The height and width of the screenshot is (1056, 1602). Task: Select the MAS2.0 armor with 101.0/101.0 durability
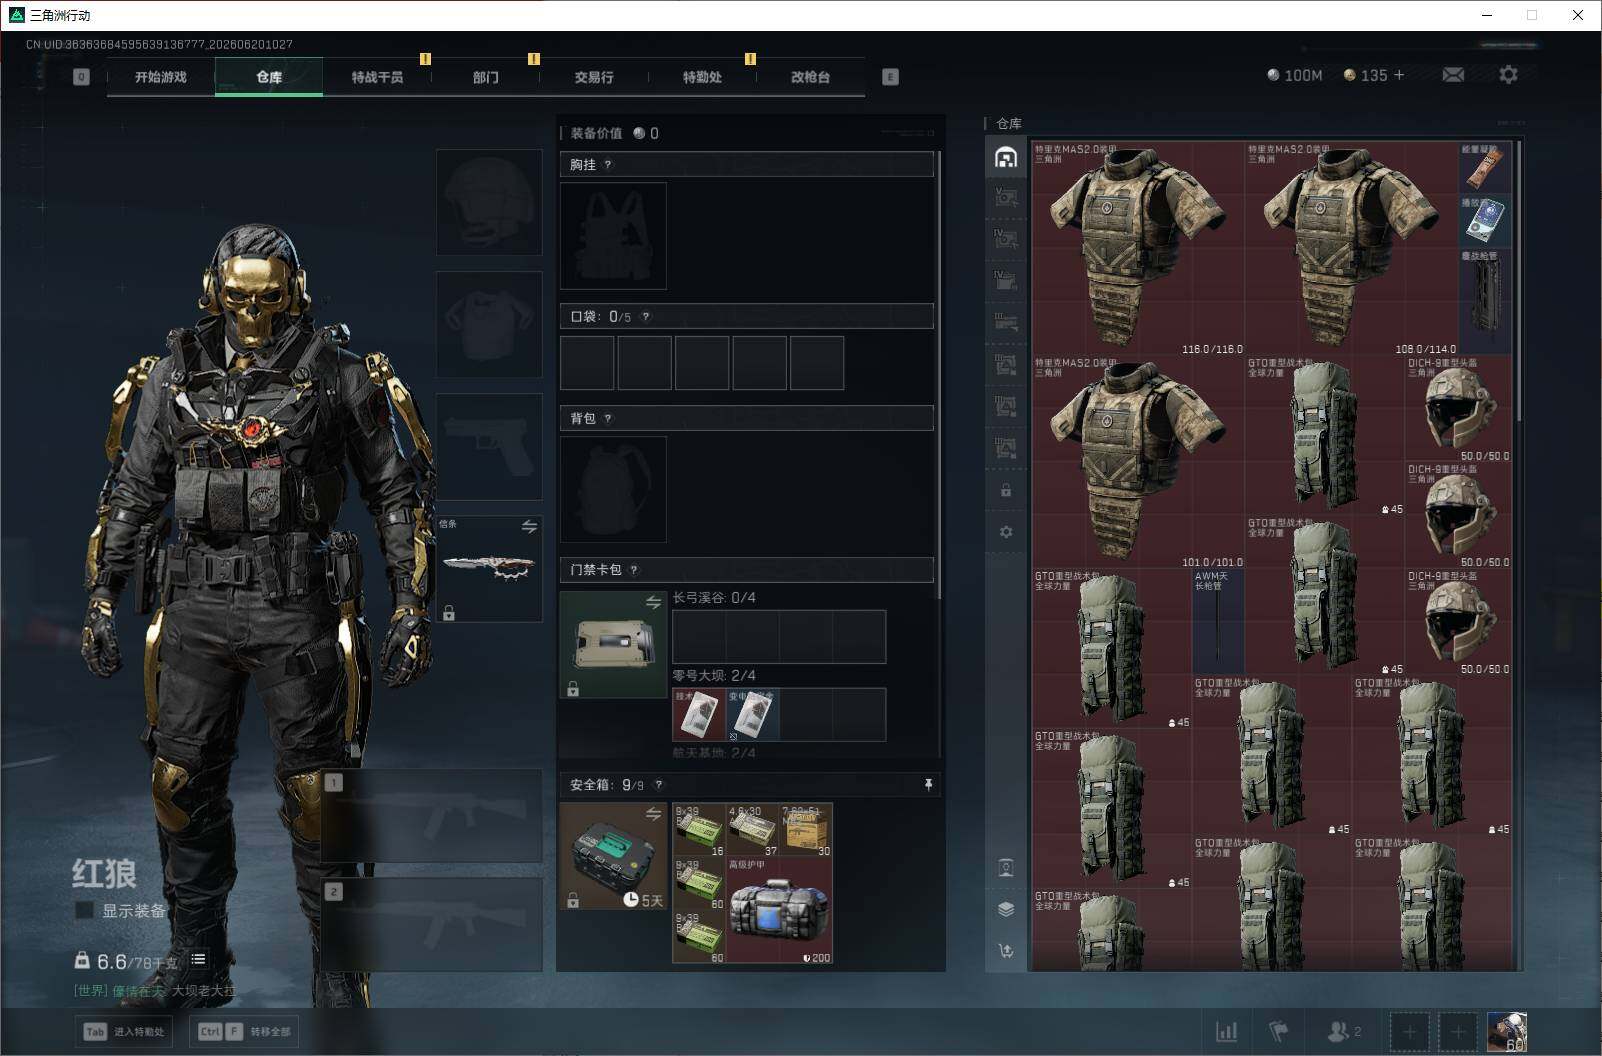1138,462
